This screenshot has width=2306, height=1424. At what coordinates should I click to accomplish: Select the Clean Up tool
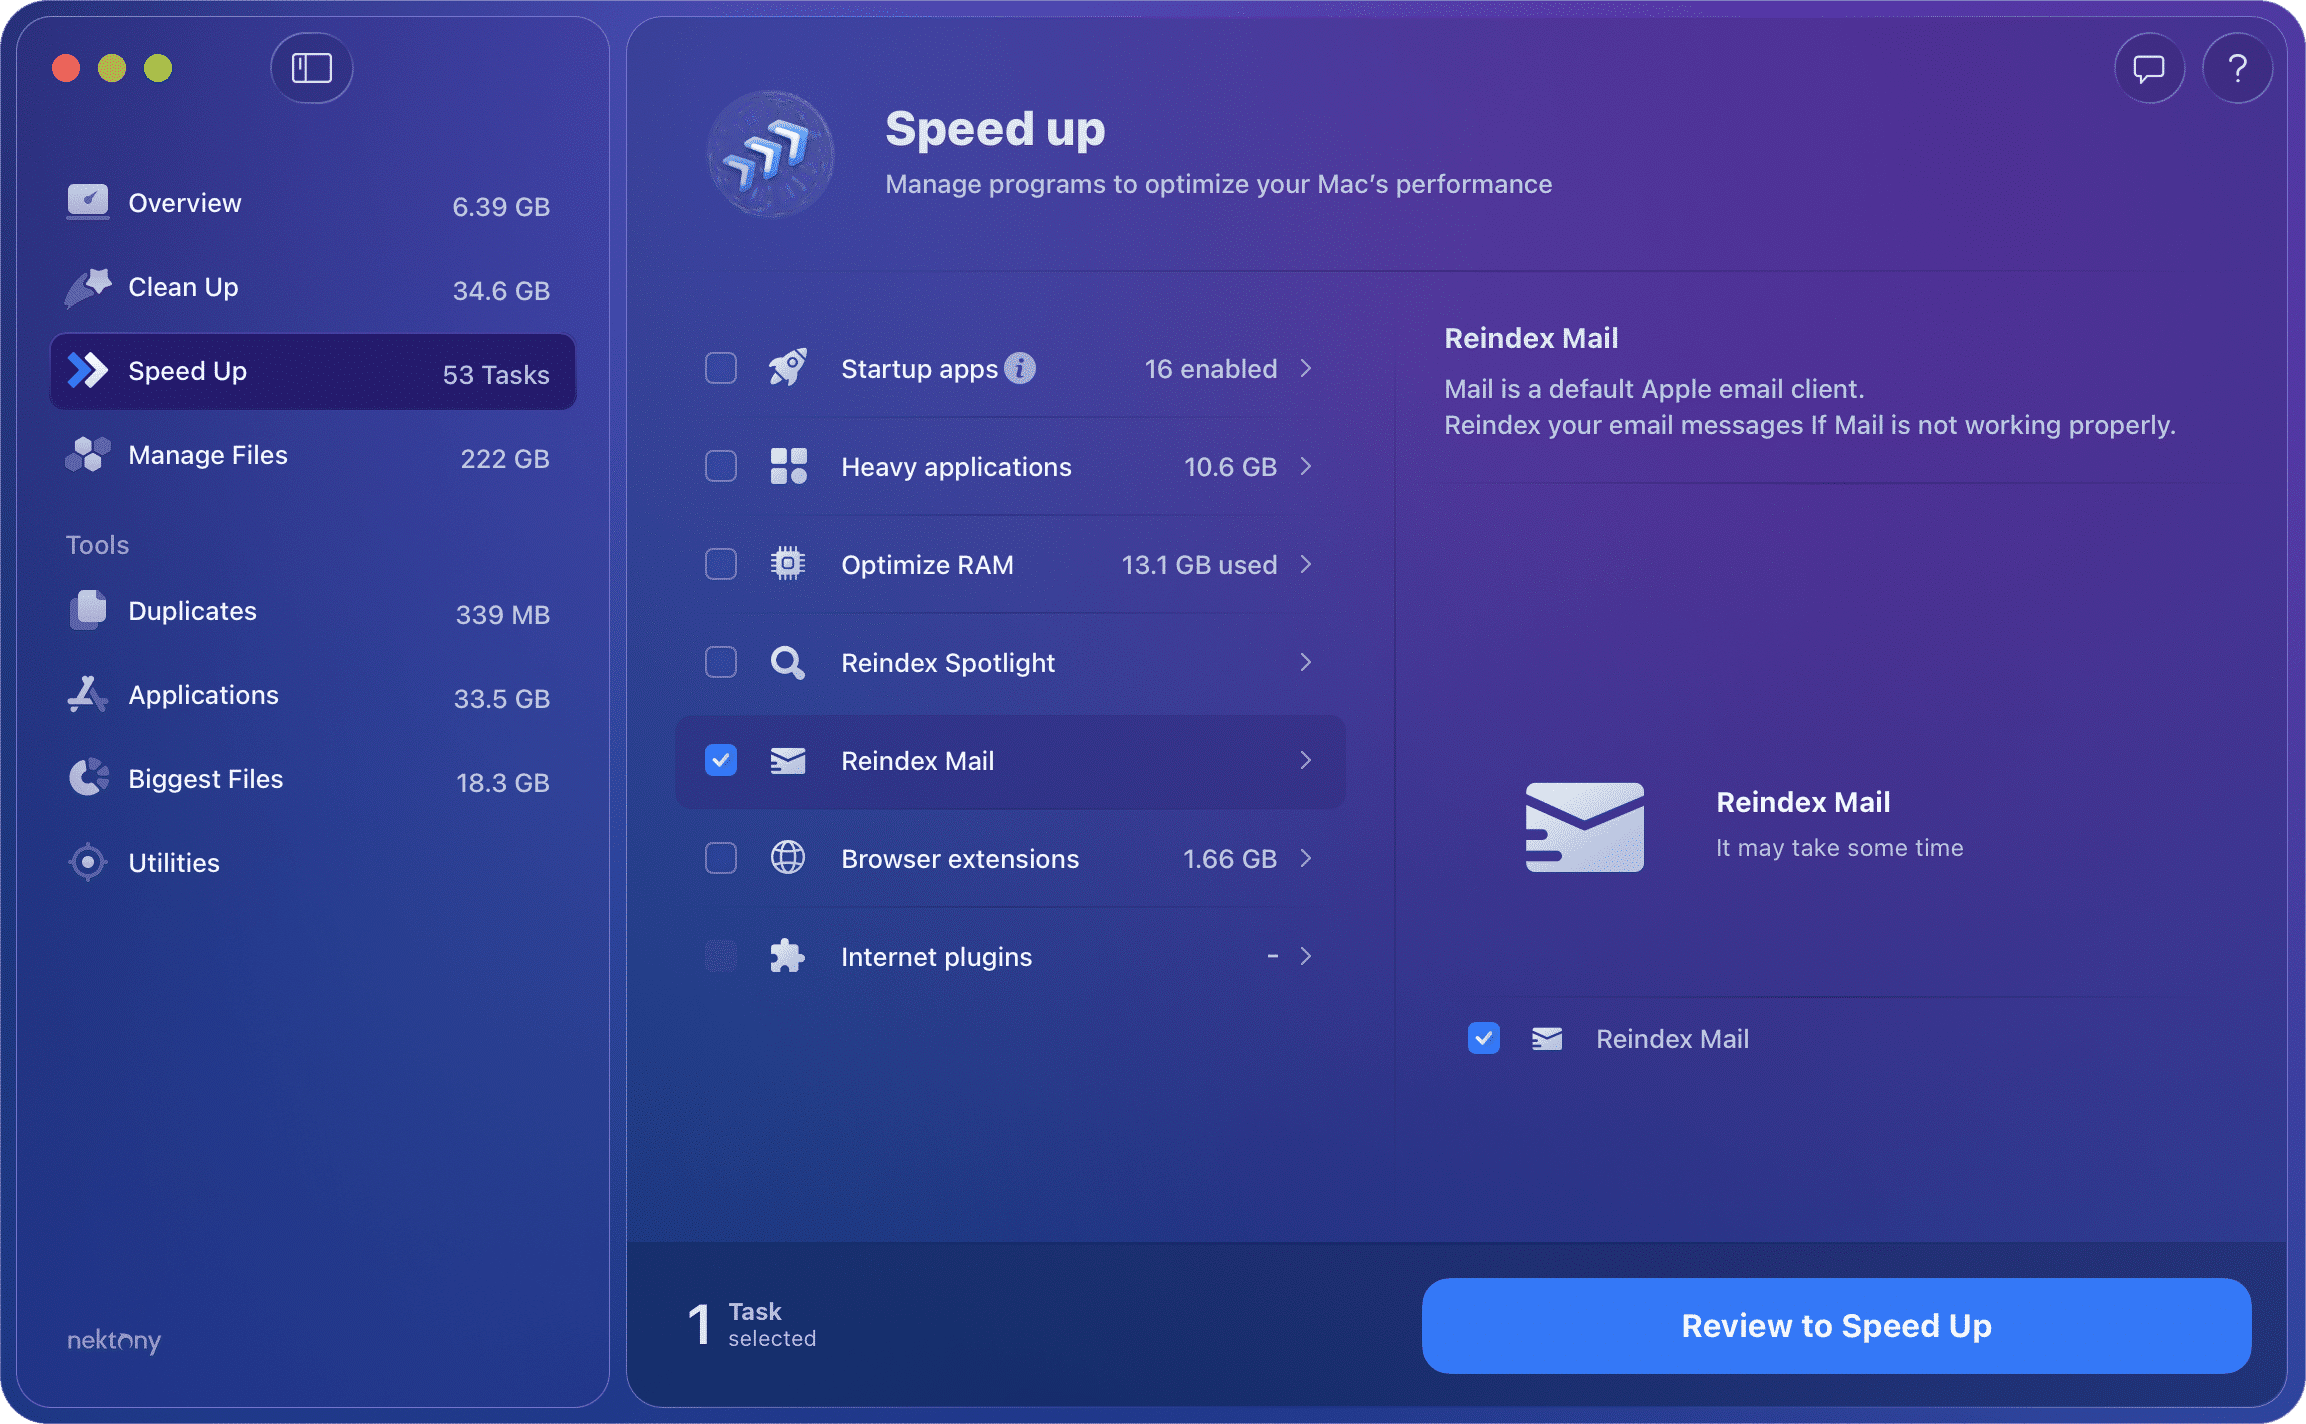coord(182,287)
